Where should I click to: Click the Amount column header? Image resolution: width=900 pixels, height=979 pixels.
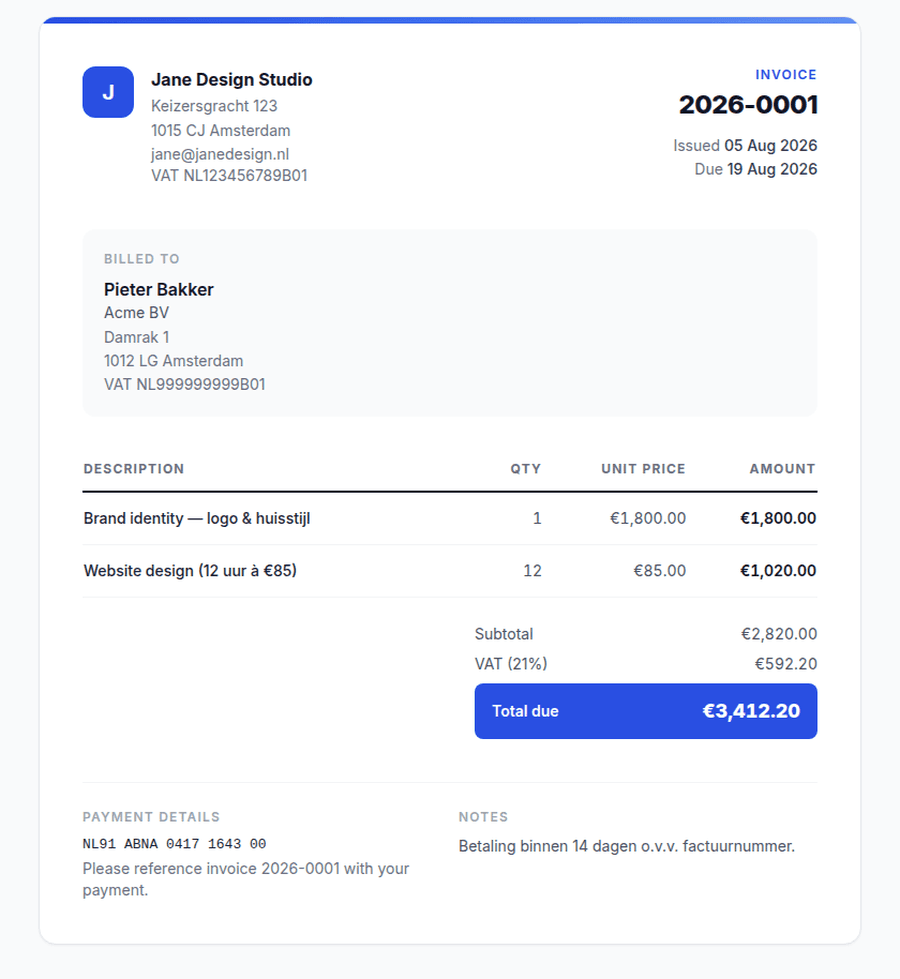point(783,469)
